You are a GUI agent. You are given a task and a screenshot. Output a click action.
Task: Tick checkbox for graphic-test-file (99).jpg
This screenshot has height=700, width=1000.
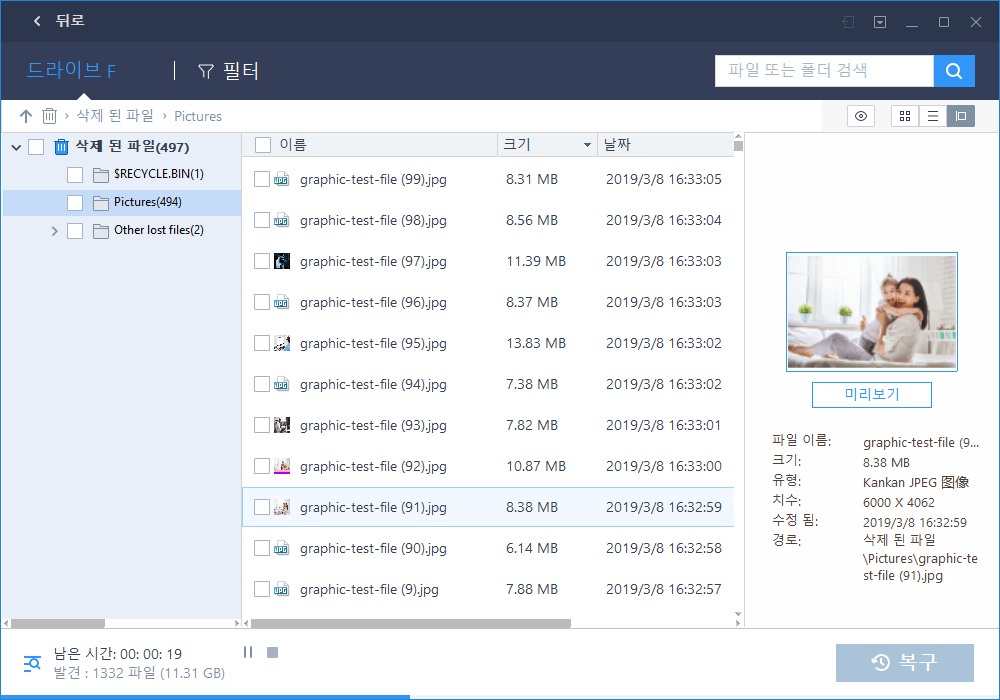pos(261,179)
